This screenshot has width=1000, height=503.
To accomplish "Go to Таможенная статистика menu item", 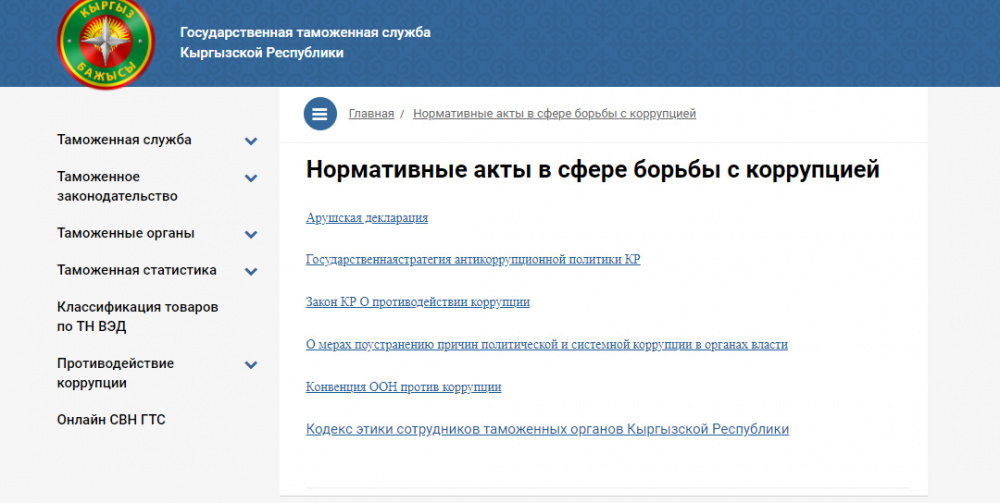I will (x=137, y=270).
